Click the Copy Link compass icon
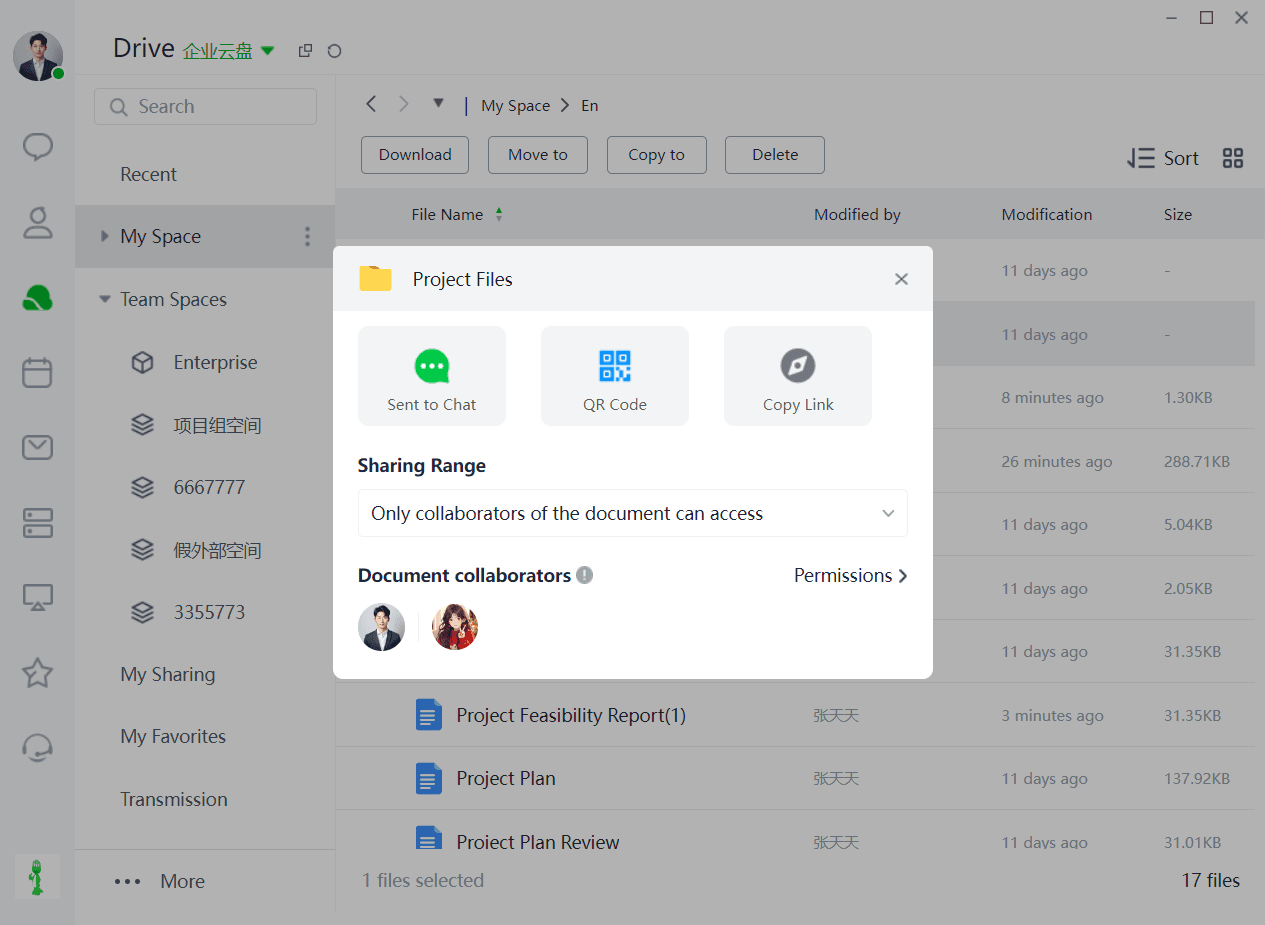Image resolution: width=1265 pixels, height=925 pixels. tap(798, 366)
